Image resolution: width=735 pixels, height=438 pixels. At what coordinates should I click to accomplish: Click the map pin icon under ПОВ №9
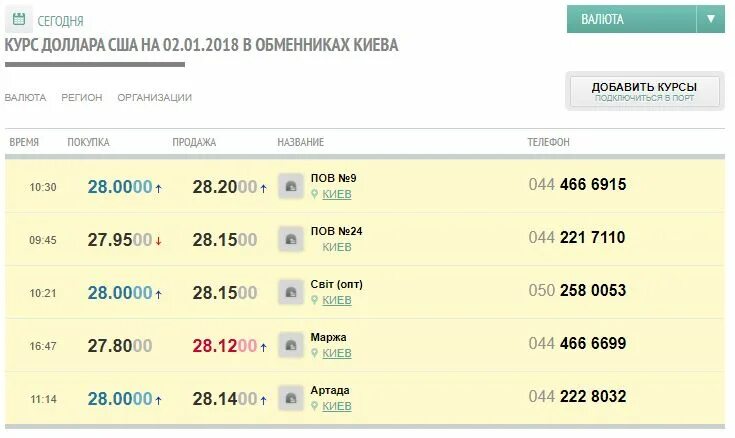click(315, 194)
